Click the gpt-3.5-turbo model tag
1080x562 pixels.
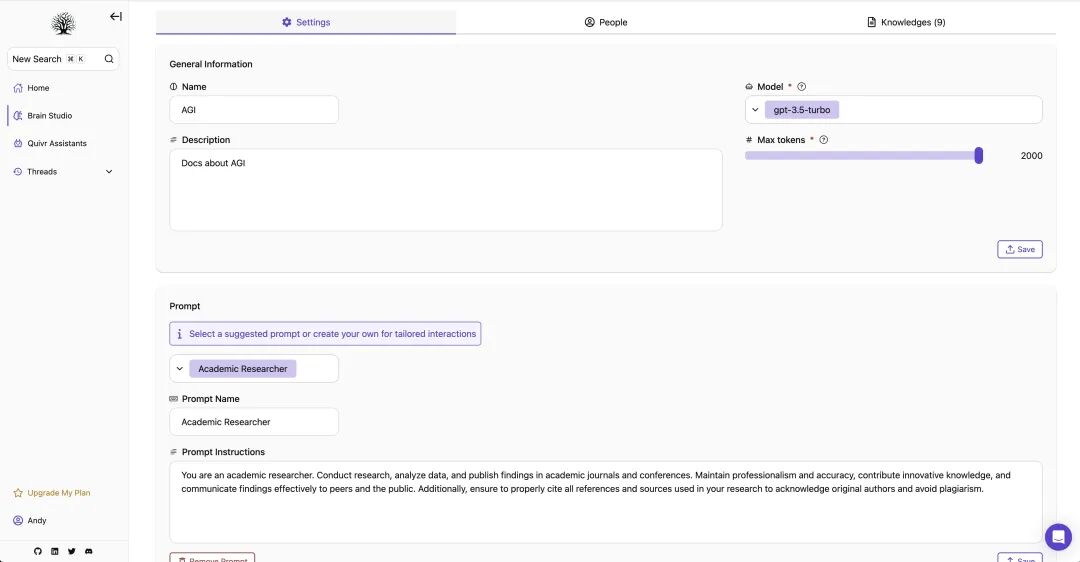802,110
